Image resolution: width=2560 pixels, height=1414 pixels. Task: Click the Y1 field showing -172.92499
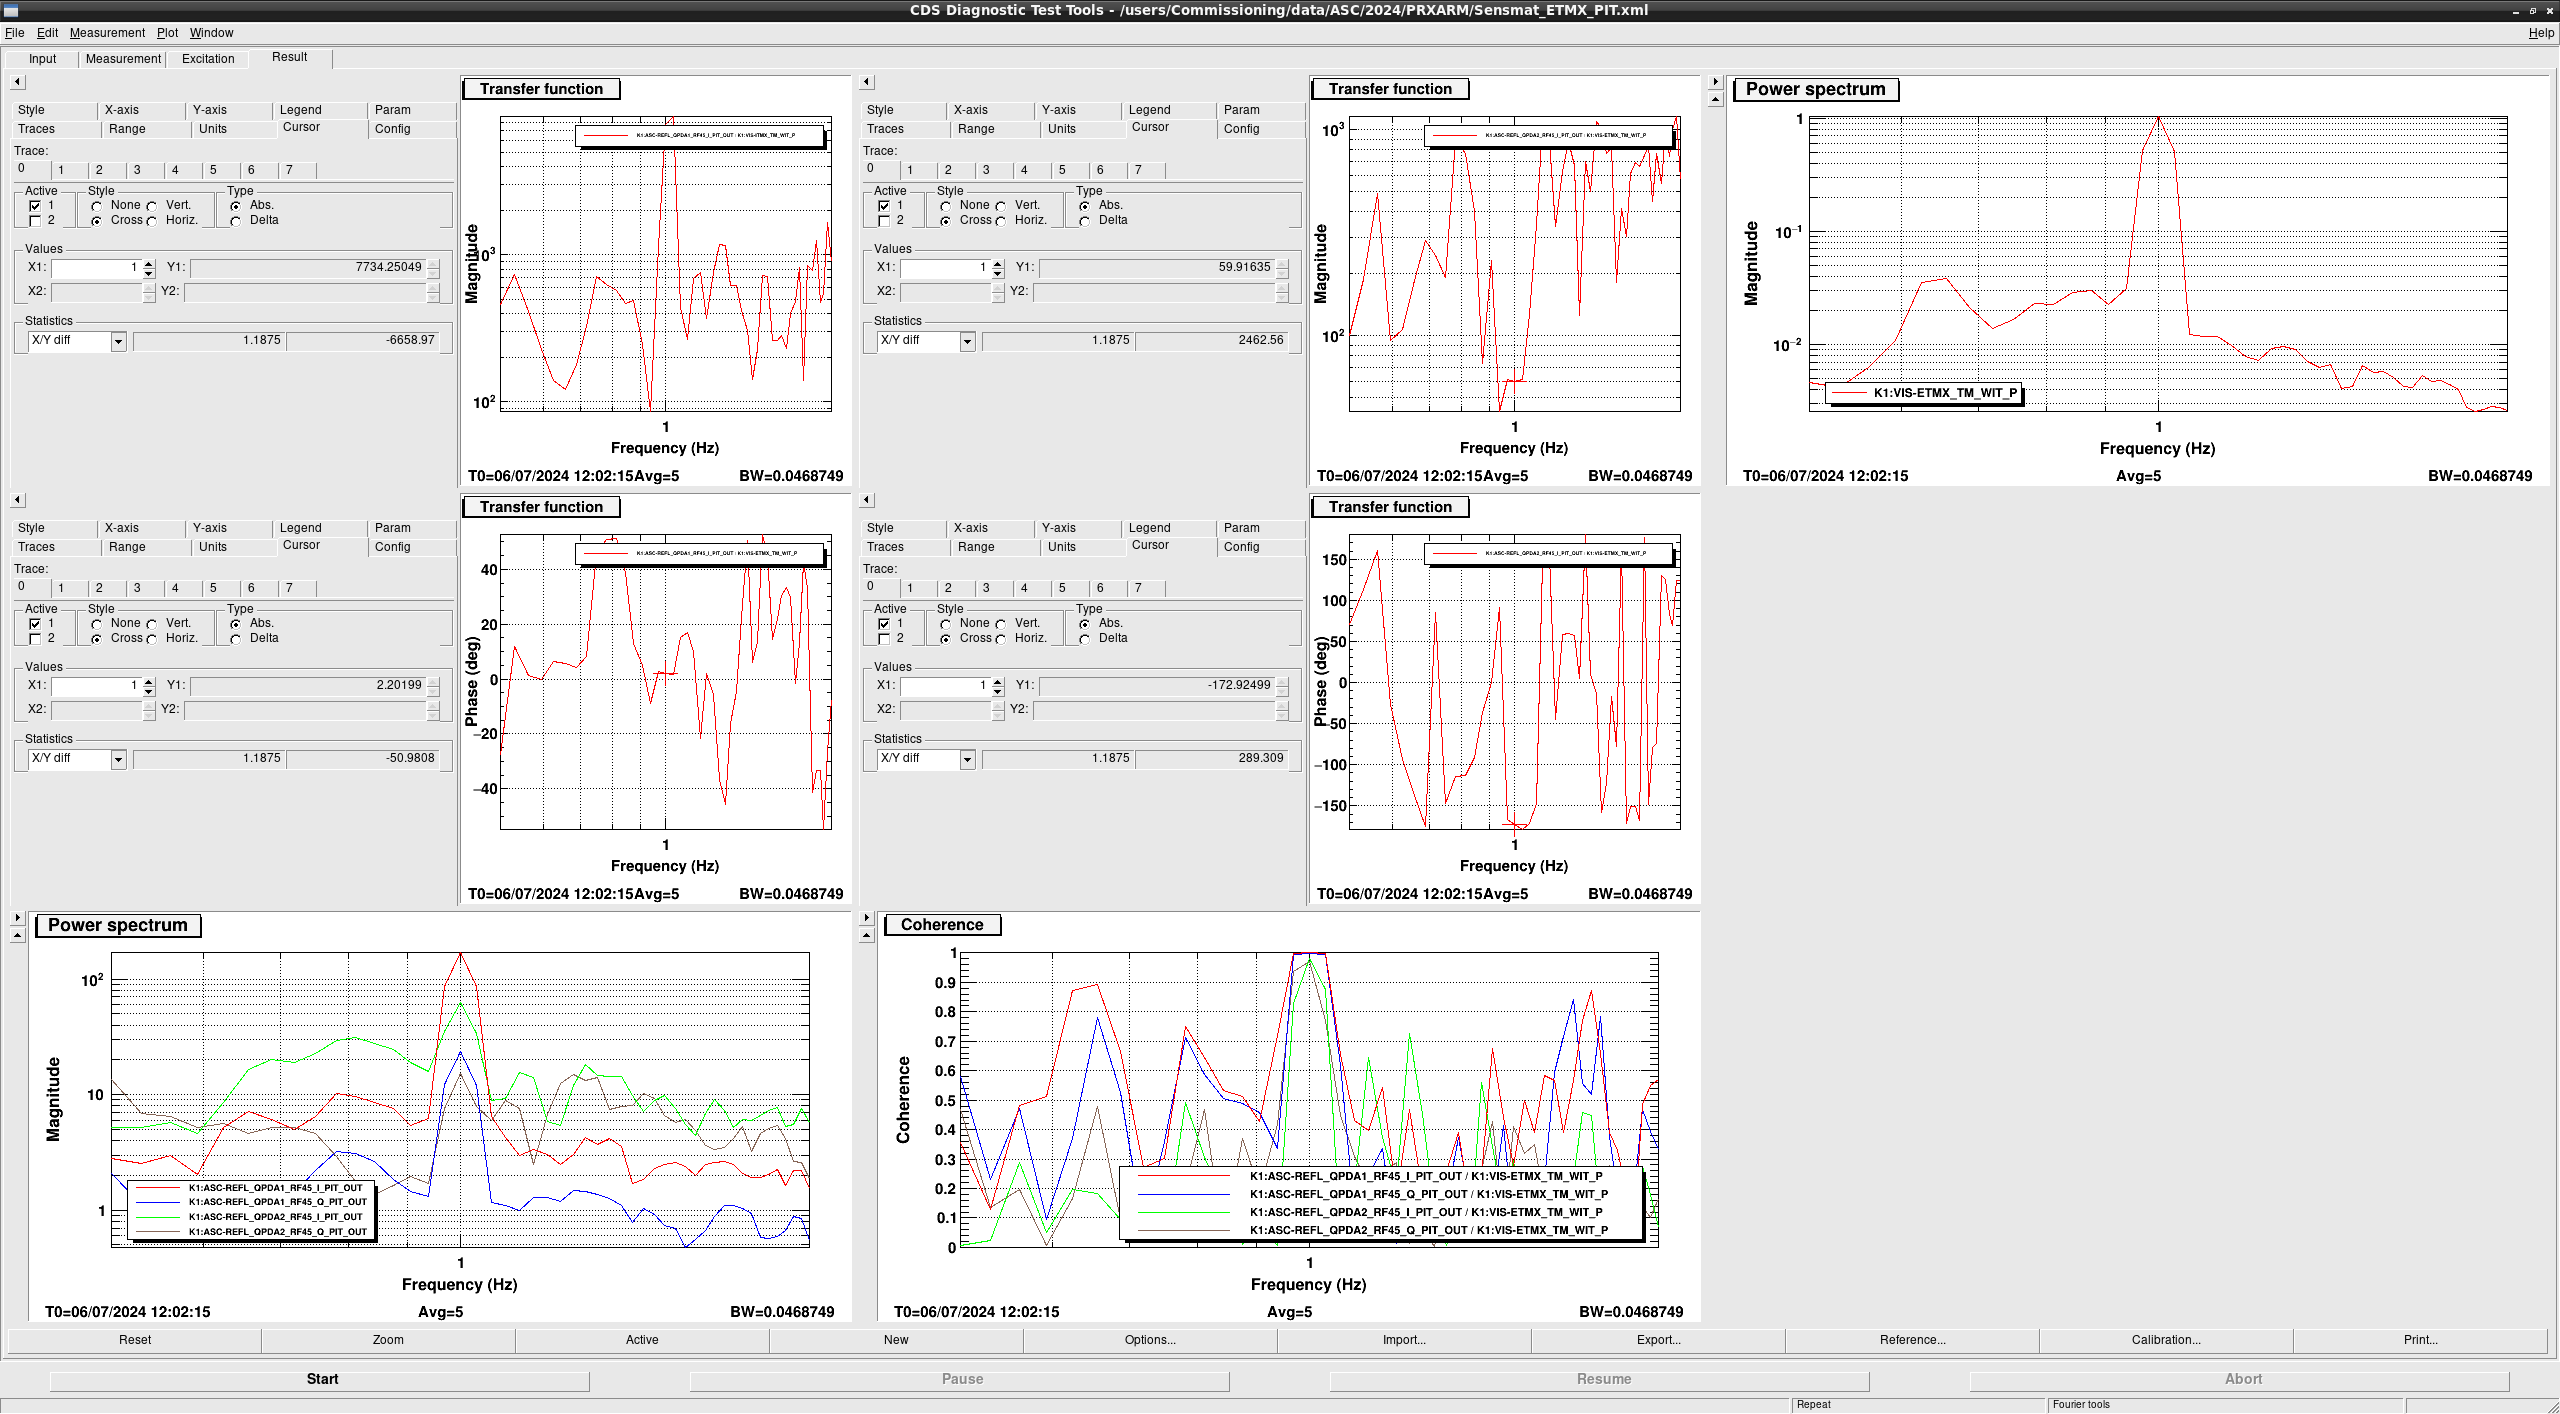tap(1157, 686)
